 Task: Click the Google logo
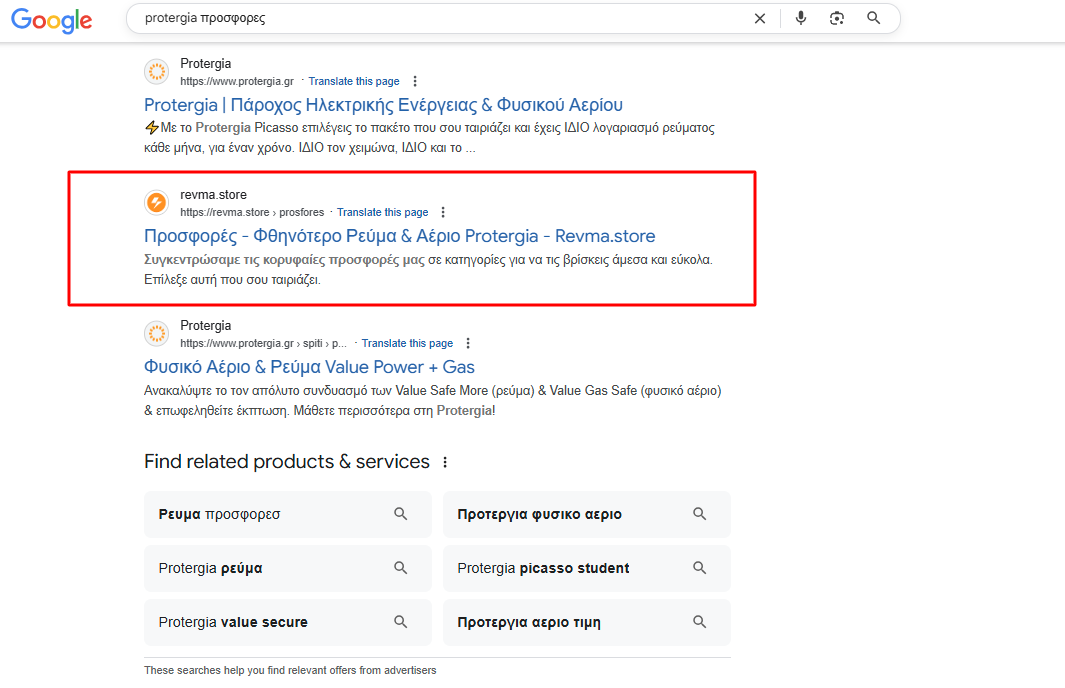coord(52,20)
